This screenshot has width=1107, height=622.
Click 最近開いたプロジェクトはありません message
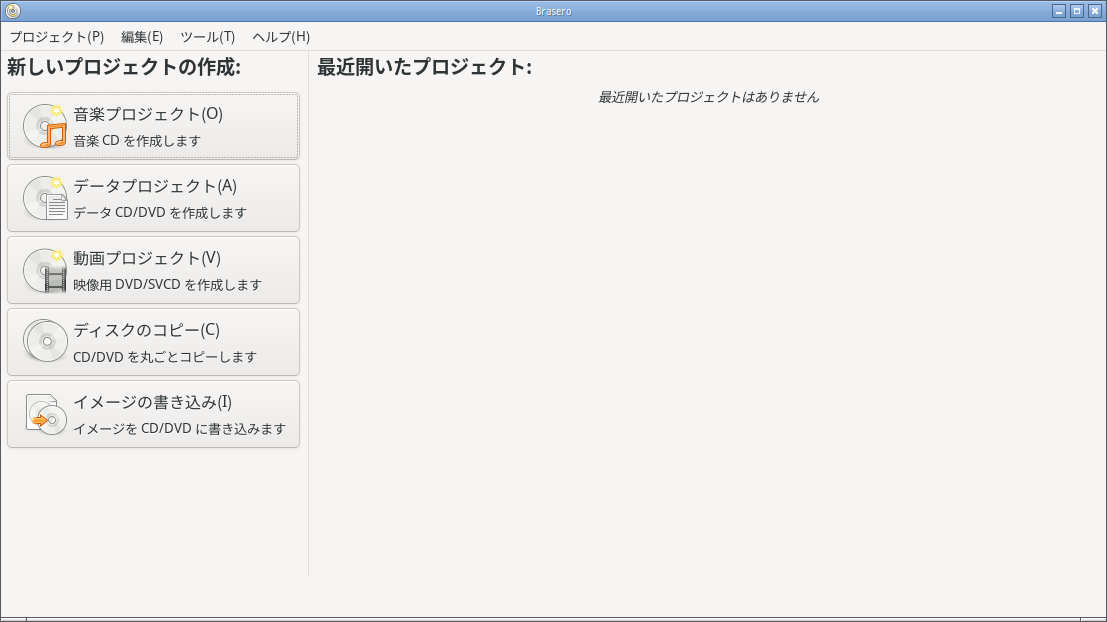709,97
